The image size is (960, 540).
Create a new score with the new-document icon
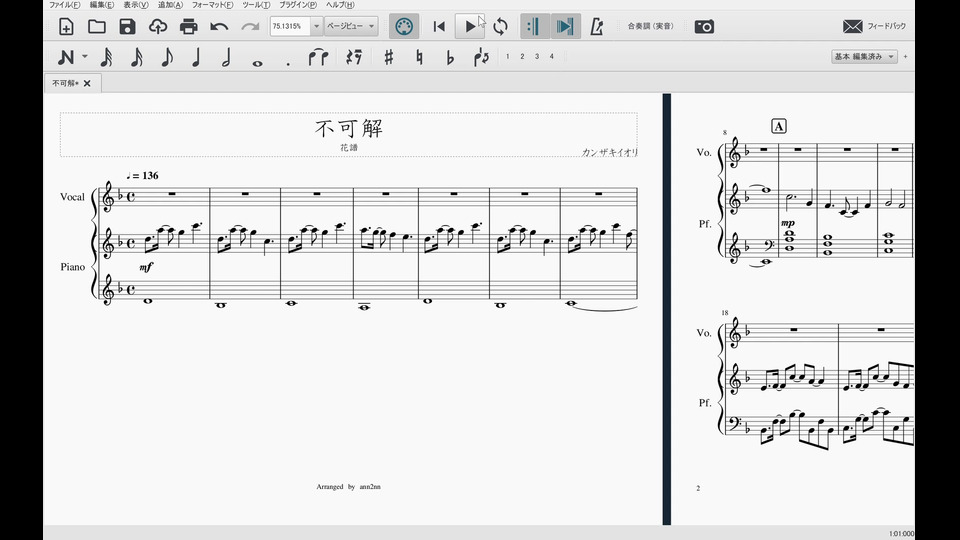click(66, 26)
